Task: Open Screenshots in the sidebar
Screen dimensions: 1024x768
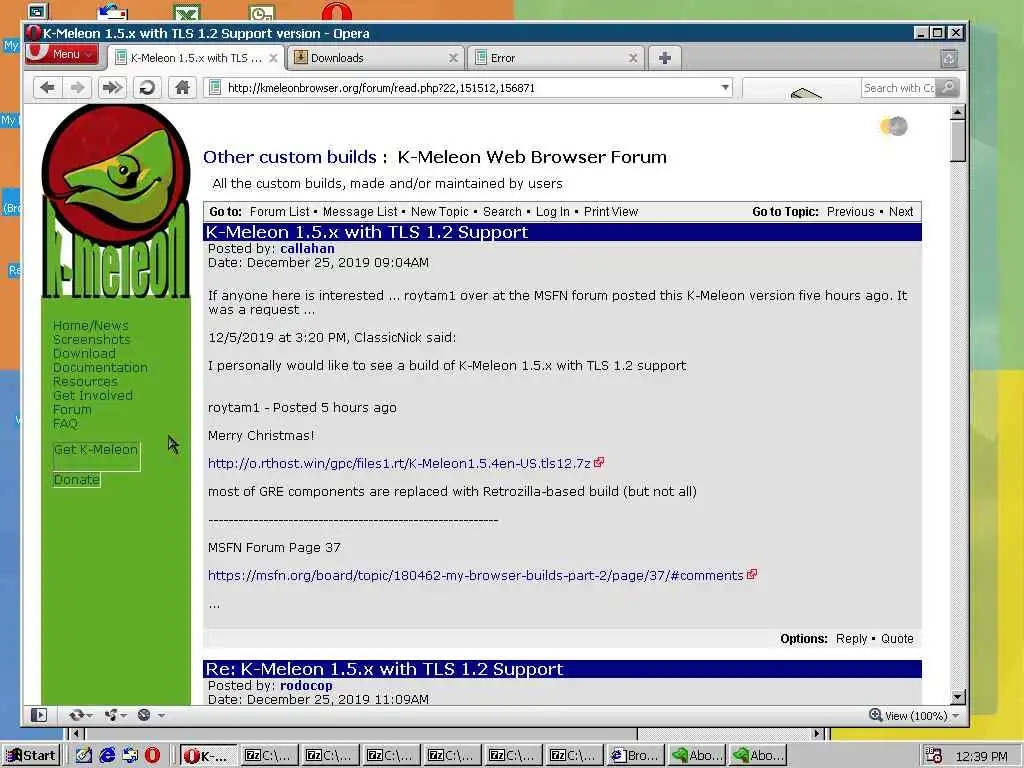Action: (x=91, y=339)
